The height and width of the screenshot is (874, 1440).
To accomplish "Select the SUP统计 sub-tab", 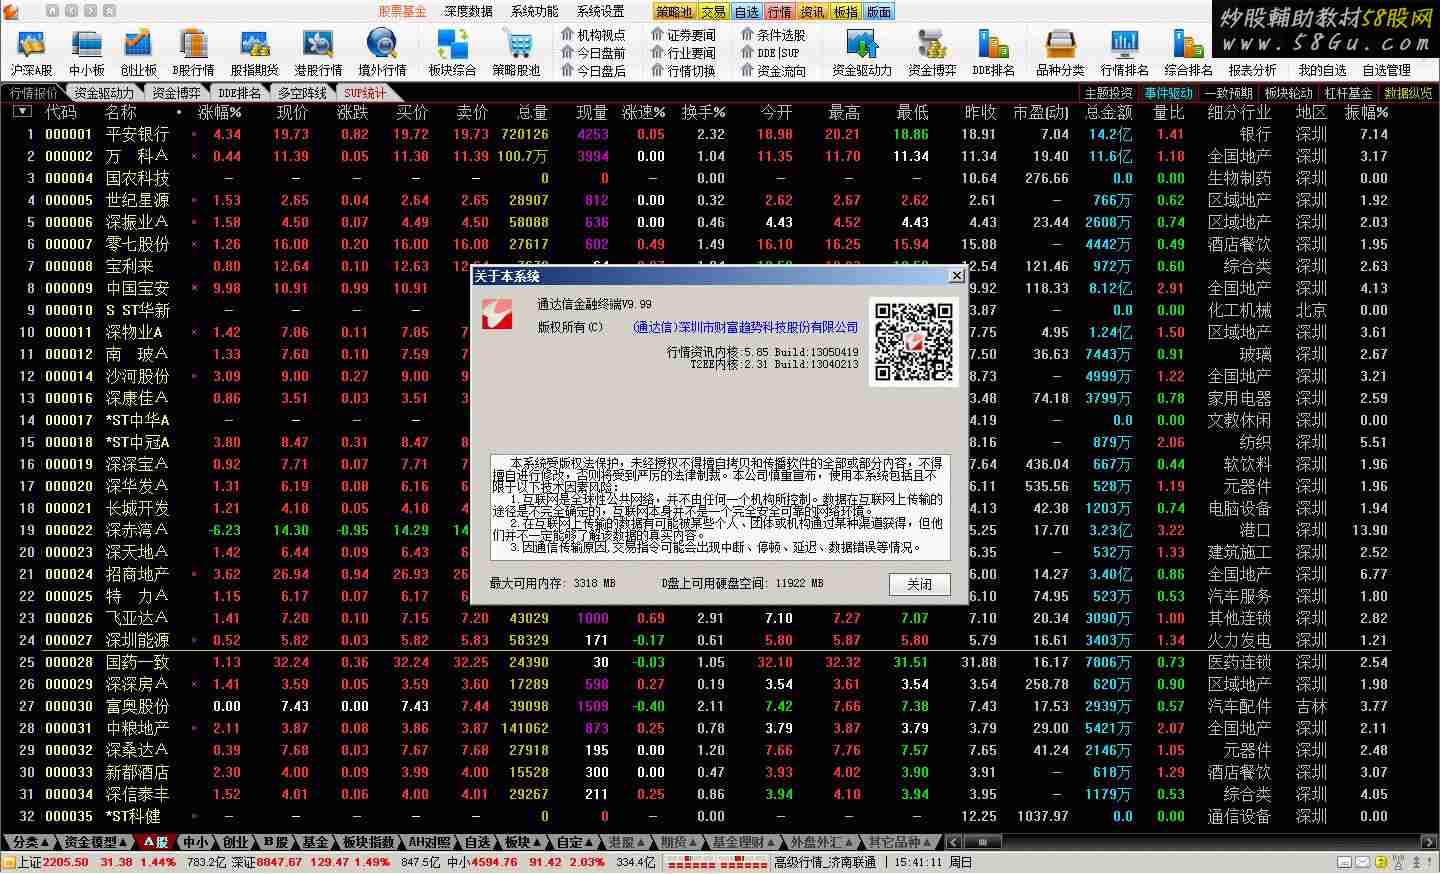I will pos(363,93).
